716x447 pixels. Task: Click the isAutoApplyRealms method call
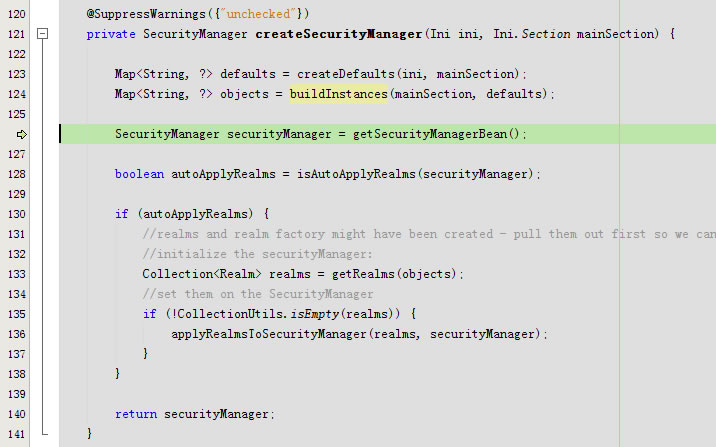click(356, 174)
